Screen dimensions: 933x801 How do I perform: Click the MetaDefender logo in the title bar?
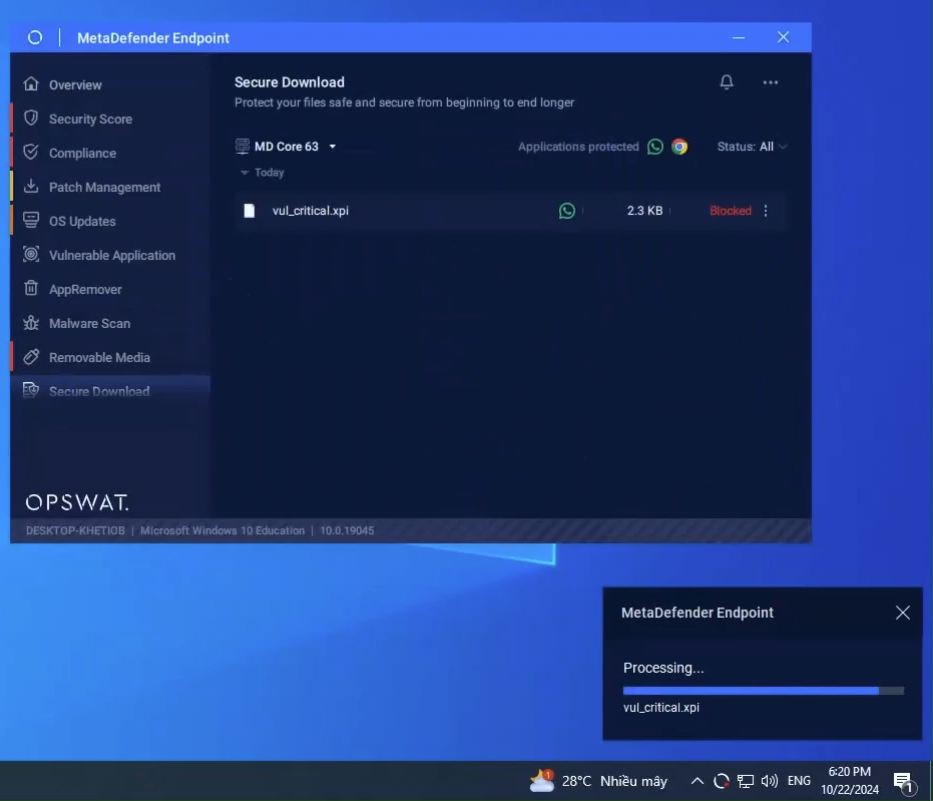coord(35,37)
